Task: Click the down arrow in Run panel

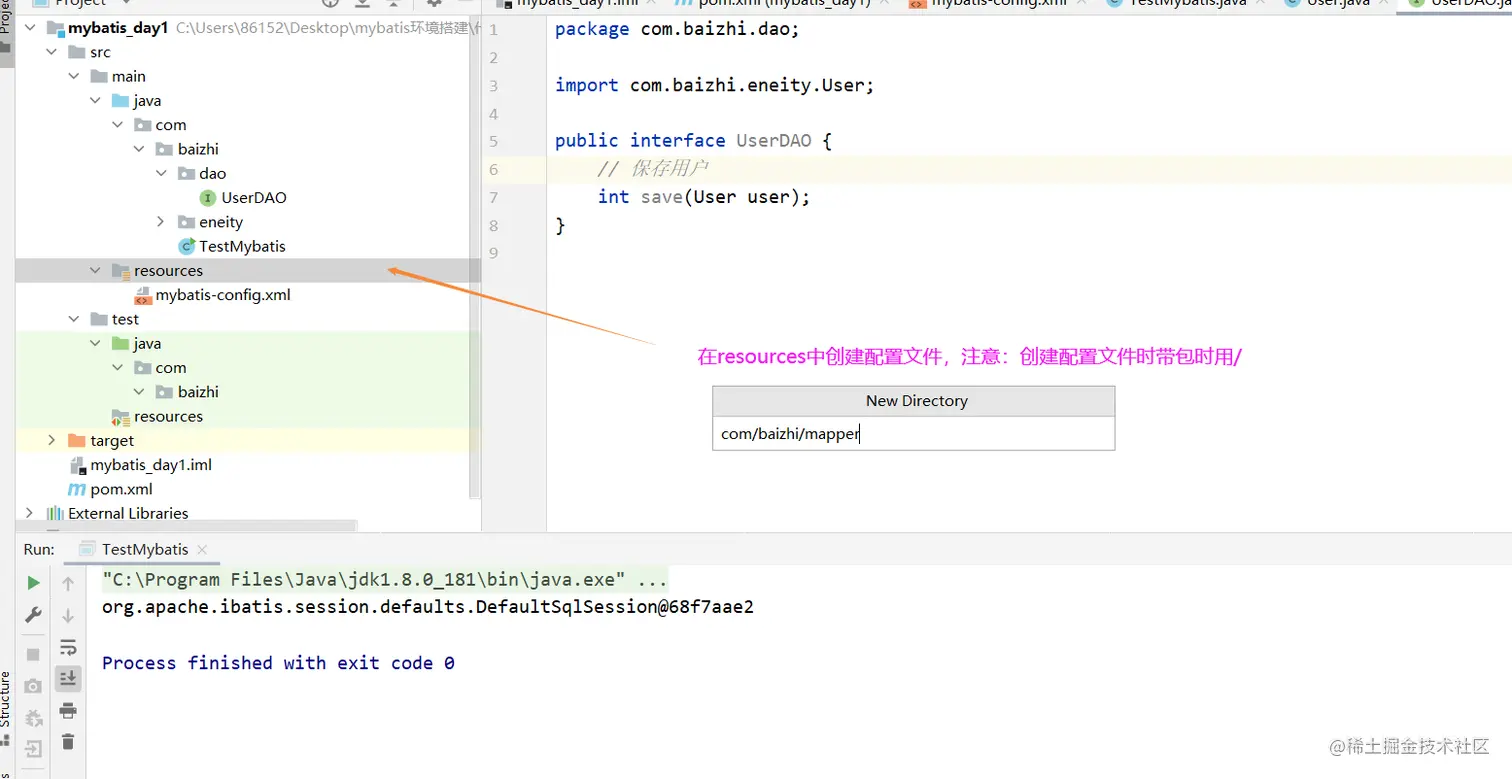Action: [68, 615]
